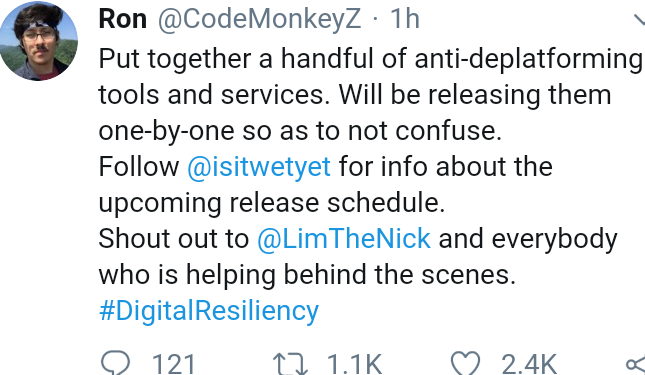Tap the share icon at bottom right

[x=636, y=364]
